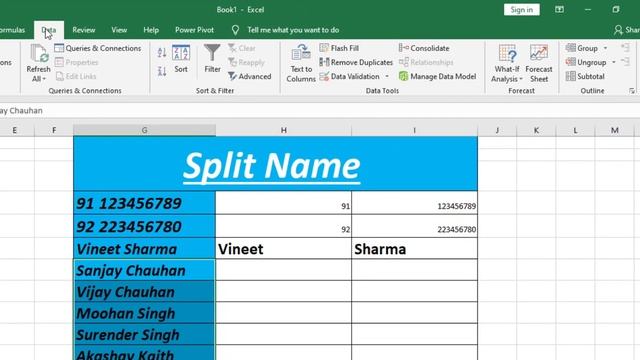
Task: Open the Help tab
Action: pyautogui.click(x=151, y=30)
